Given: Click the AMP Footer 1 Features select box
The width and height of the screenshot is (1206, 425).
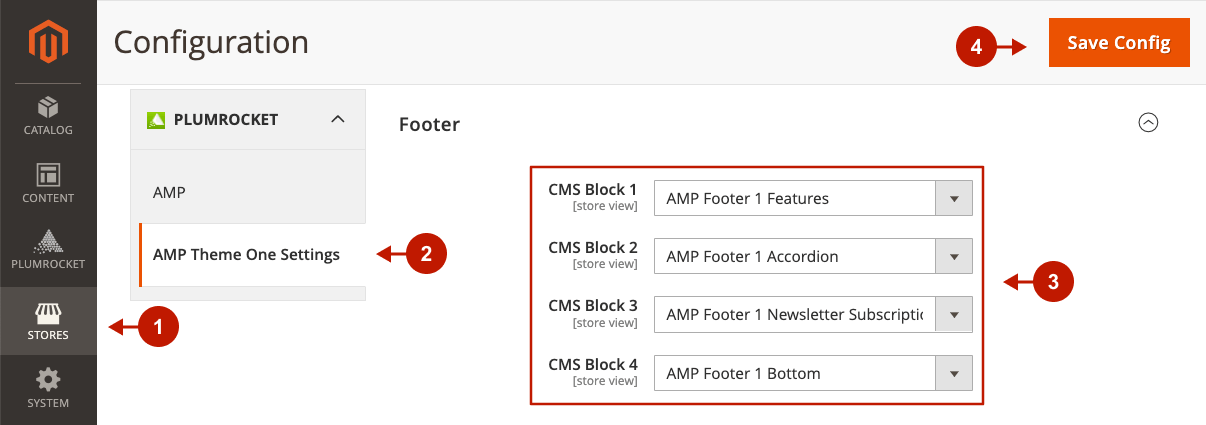Looking at the screenshot, I should pyautogui.click(x=813, y=198).
